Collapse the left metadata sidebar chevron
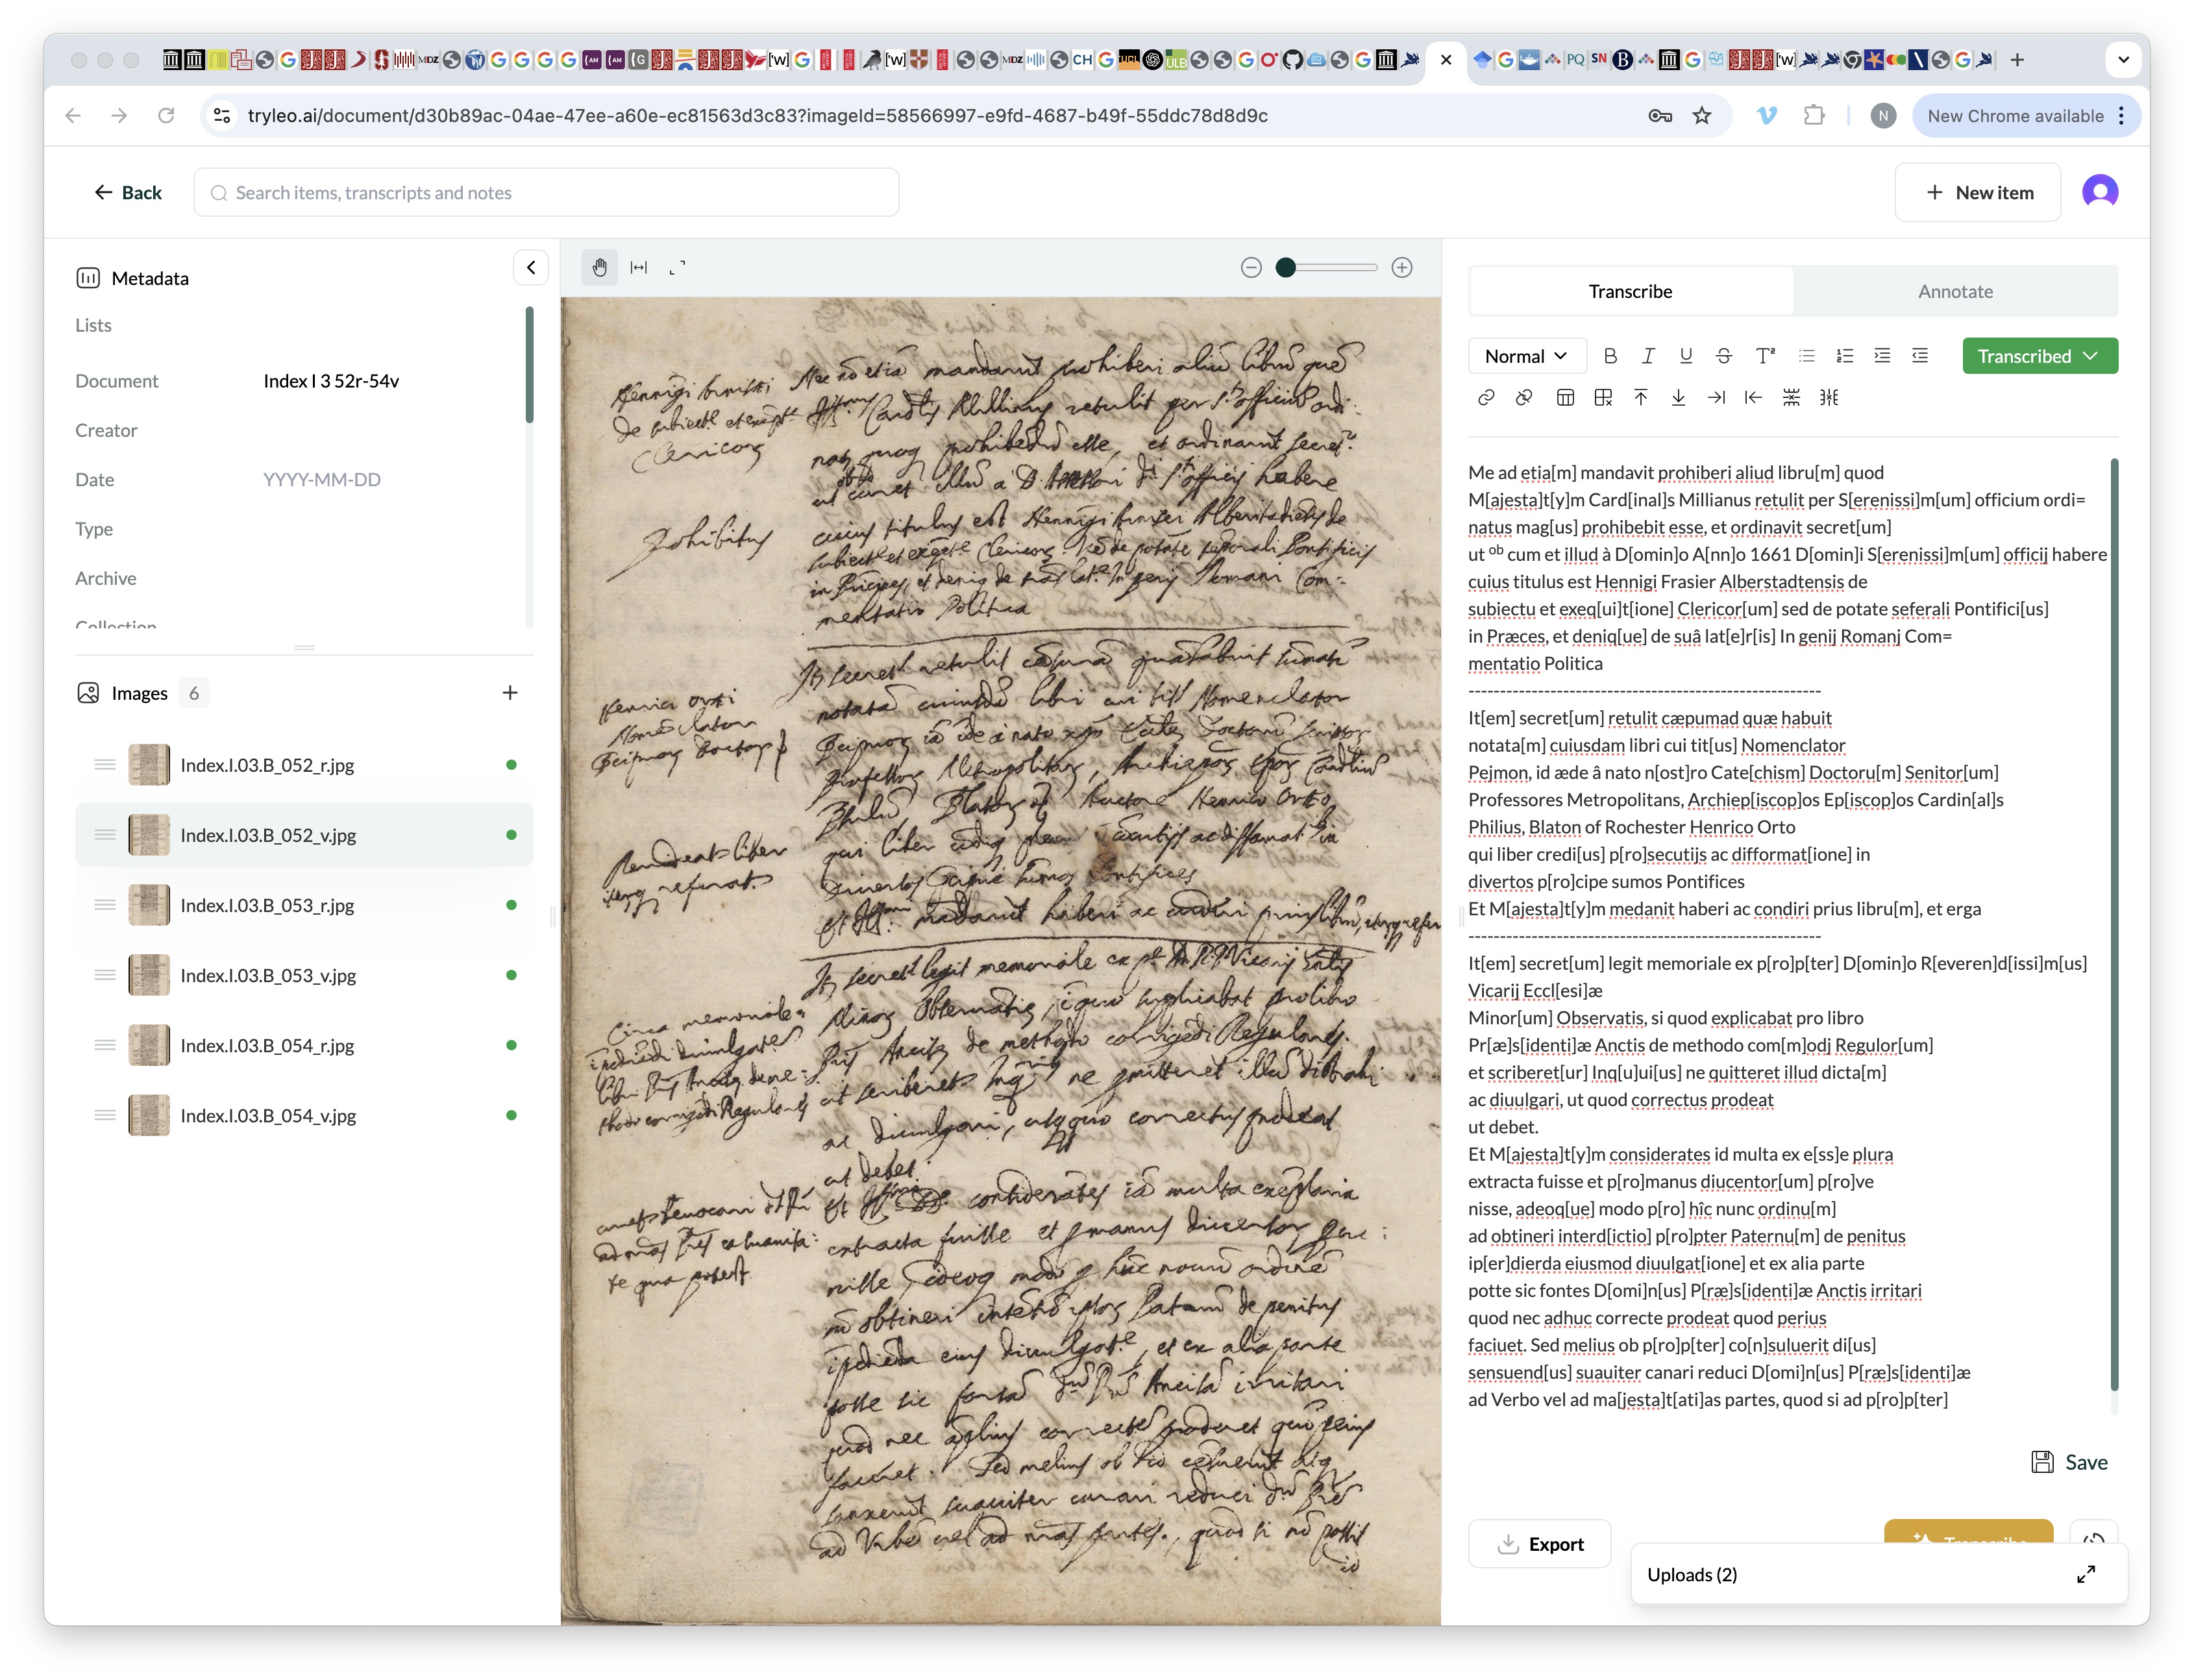 [531, 267]
